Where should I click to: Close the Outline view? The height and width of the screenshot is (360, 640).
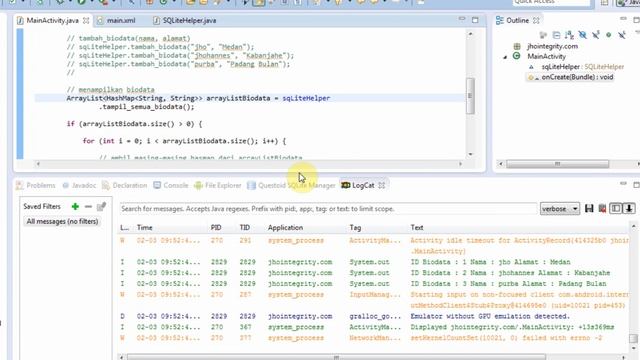[536, 20]
